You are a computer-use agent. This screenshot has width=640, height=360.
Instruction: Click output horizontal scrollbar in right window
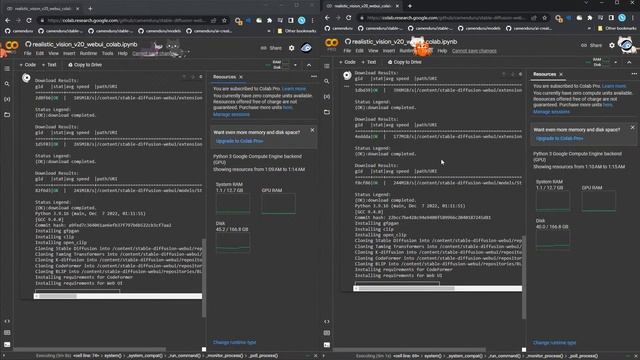[x=438, y=288]
